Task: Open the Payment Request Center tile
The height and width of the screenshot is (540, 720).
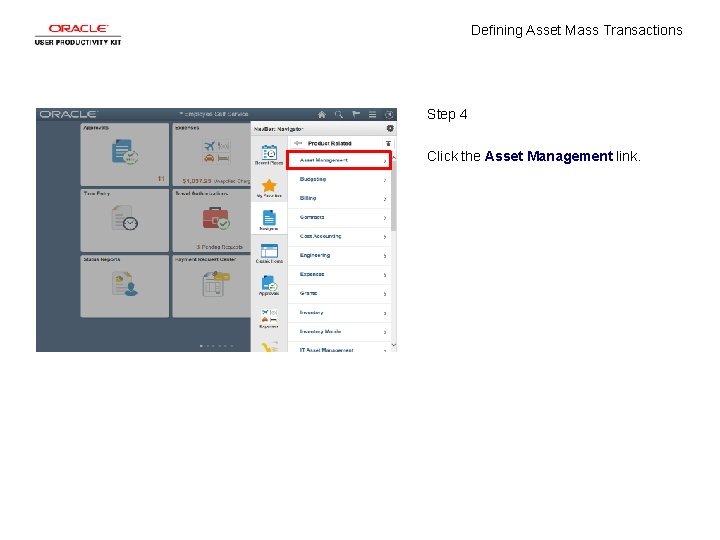Action: pos(212,286)
